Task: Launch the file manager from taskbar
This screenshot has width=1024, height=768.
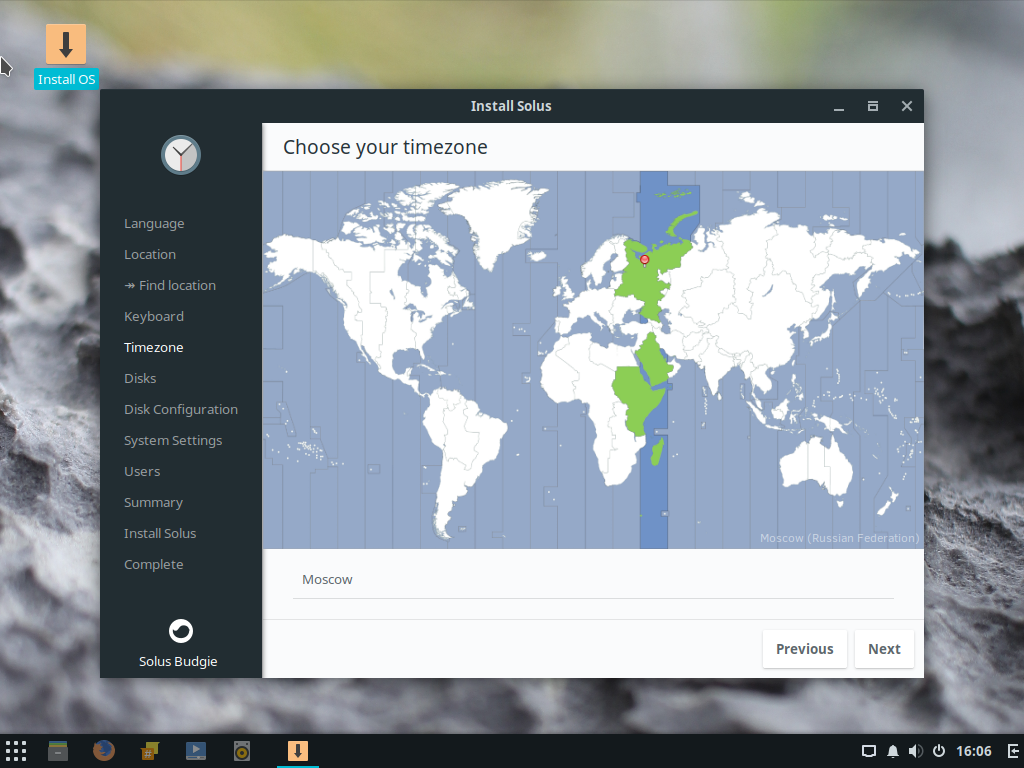Action: coord(58,751)
